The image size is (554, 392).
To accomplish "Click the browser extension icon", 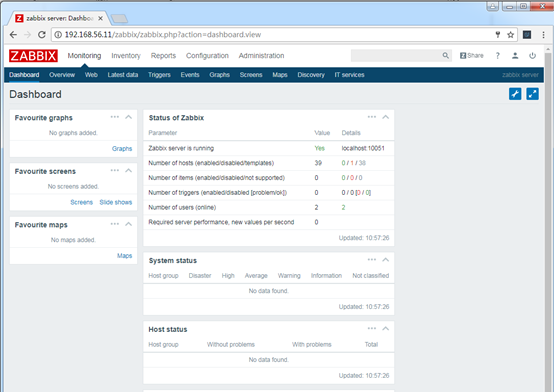I will pyautogui.click(x=527, y=35).
